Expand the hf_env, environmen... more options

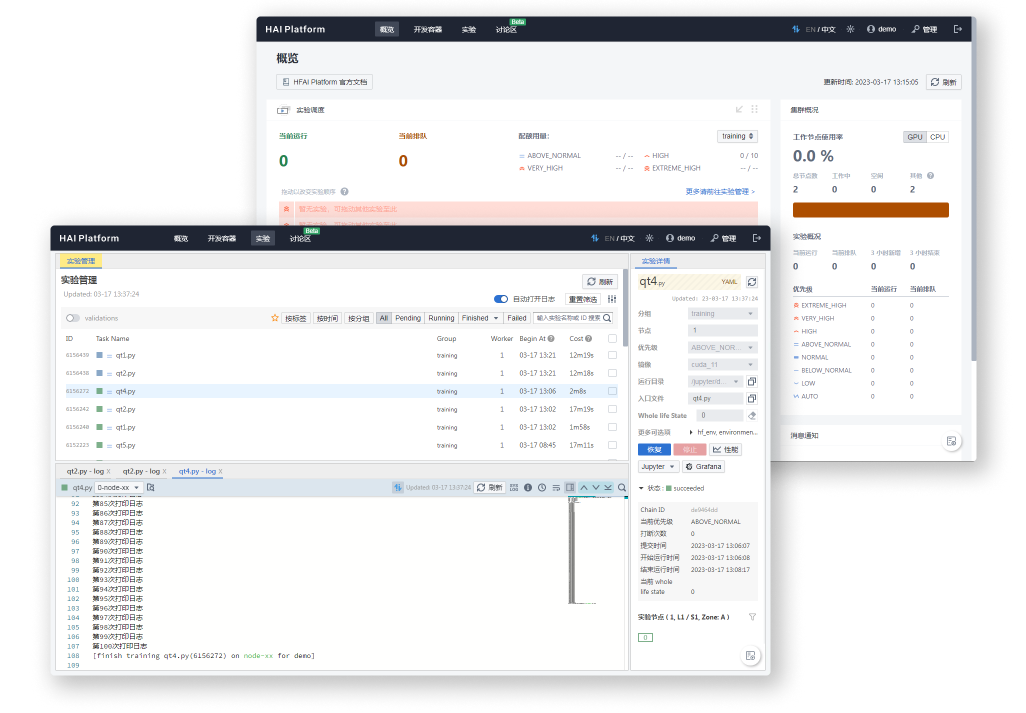point(692,432)
